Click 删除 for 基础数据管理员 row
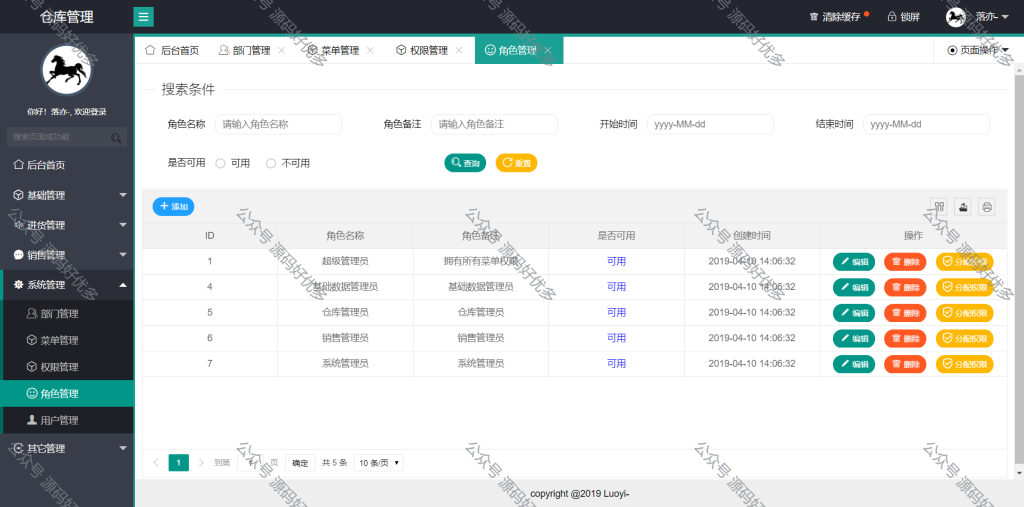Image resolution: width=1024 pixels, height=507 pixels. [905, 287]
